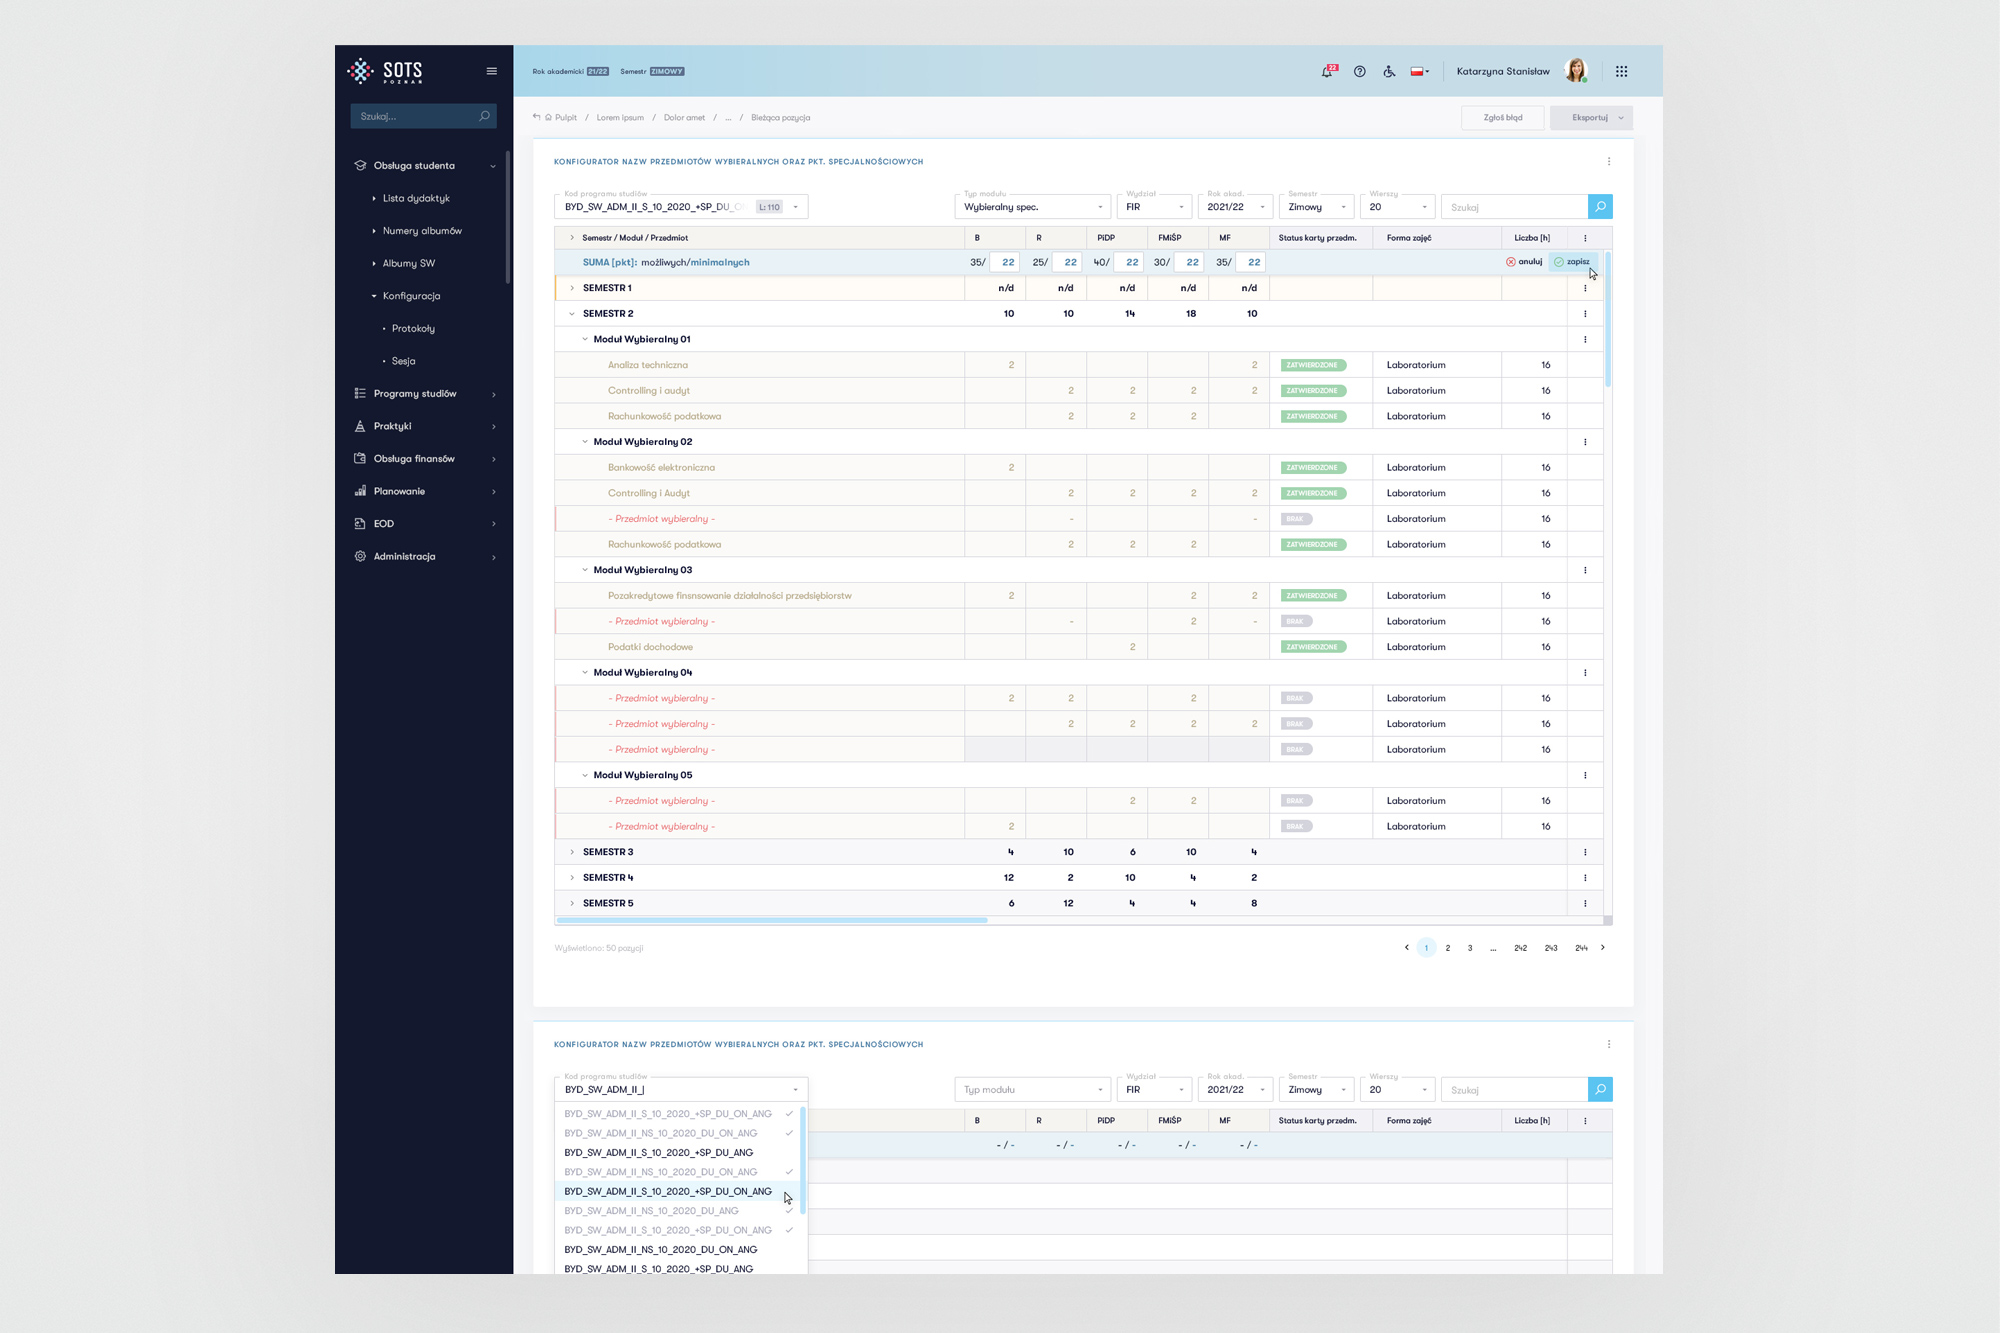The image size is (2000, 1333).
Task: Click the help question mark icon
Action: 1359,72
